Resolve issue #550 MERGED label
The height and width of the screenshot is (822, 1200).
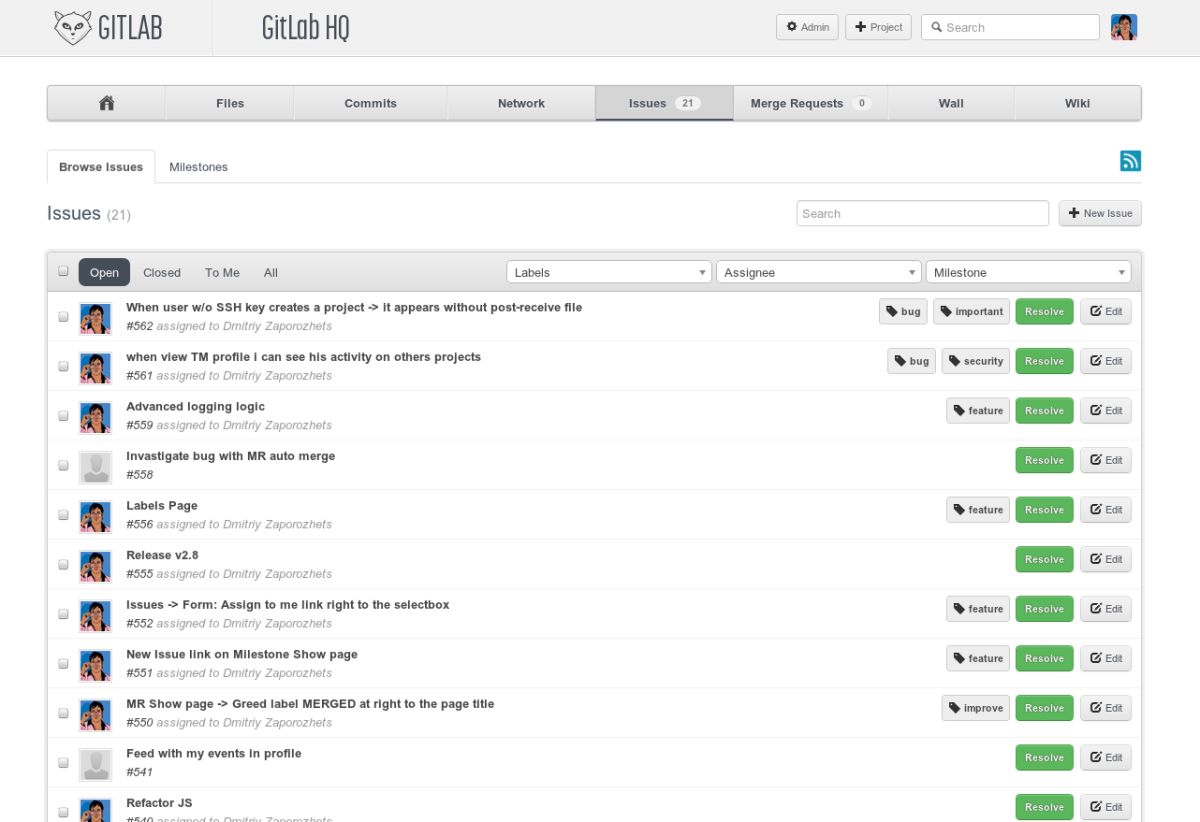1044,708
